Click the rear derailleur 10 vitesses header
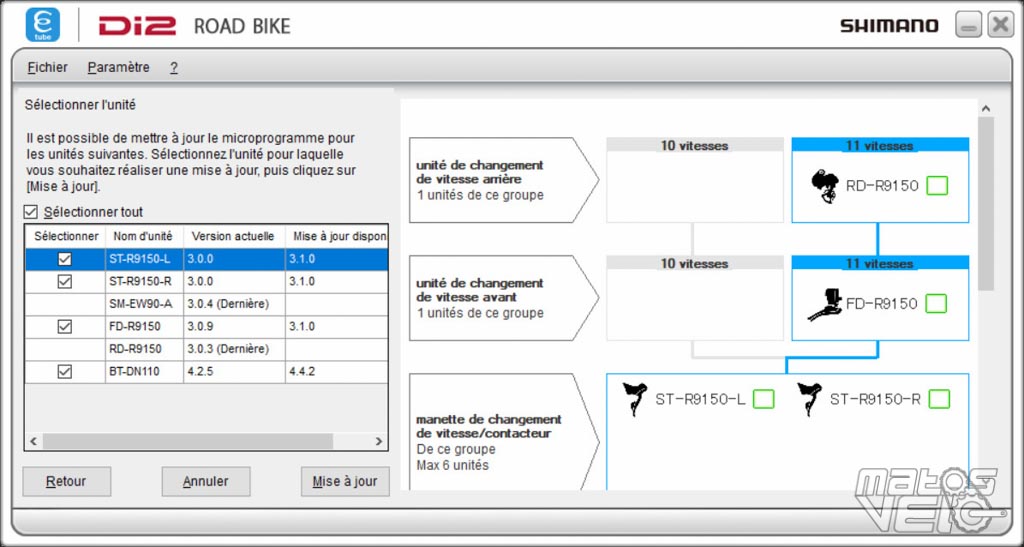The image size is (1024, 547). [695, 145]
